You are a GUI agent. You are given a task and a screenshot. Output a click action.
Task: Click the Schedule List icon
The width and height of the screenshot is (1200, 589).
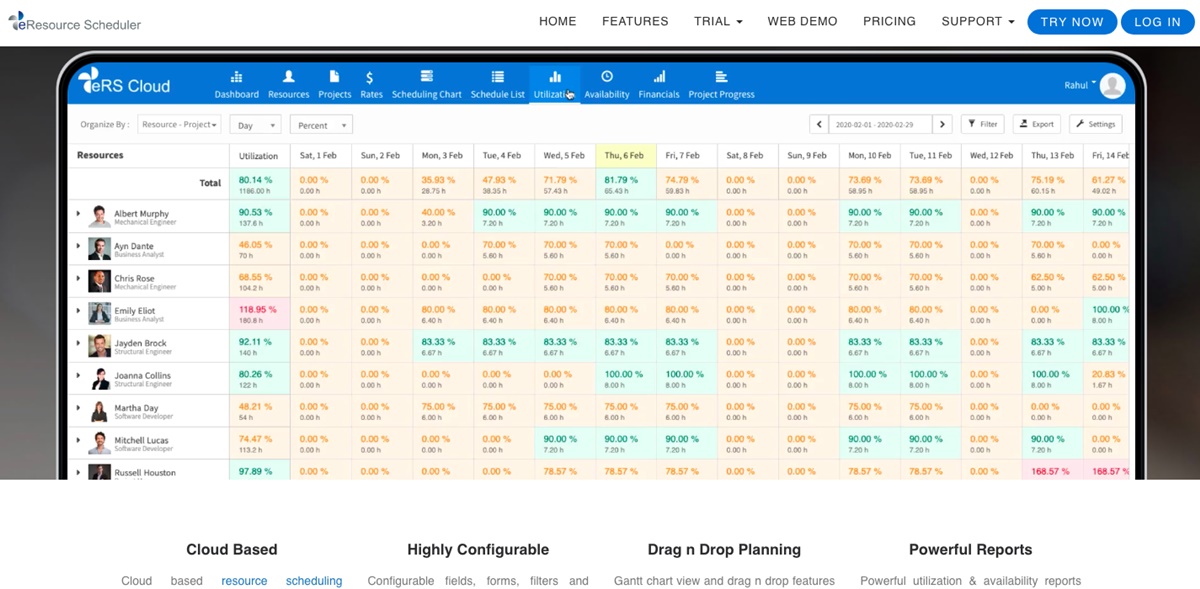pyautogui.click(x=497, y=78)
